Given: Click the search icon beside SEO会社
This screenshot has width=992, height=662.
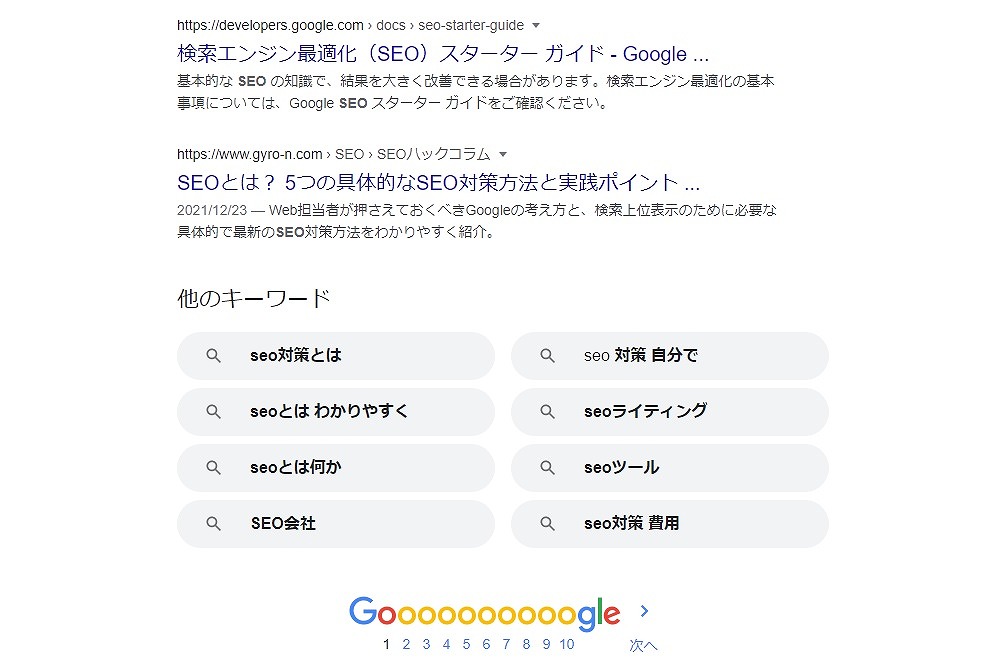Looking at the screenshot, I should [214, 524].
